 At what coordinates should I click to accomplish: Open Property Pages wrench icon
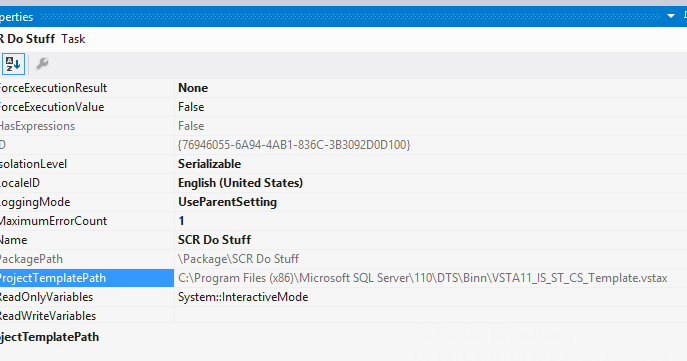[42, 64]
